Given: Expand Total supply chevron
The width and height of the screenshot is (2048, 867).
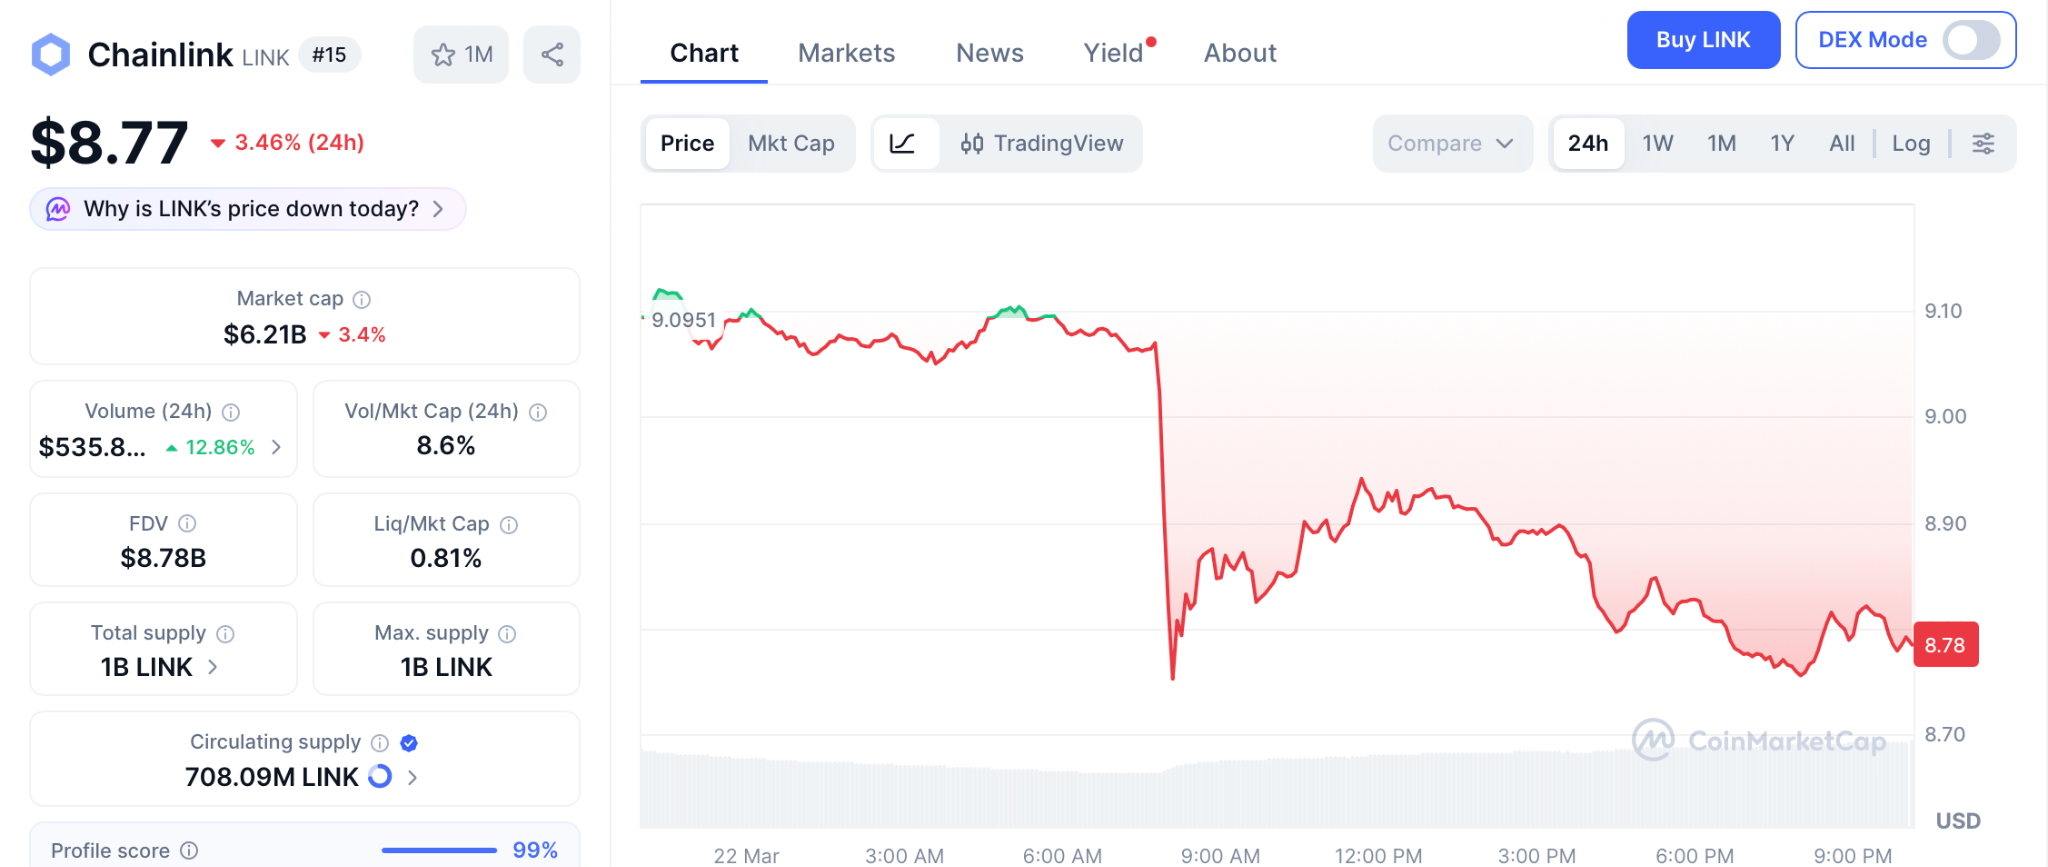Looking at the screenshot, I should (x=213, y=666).
